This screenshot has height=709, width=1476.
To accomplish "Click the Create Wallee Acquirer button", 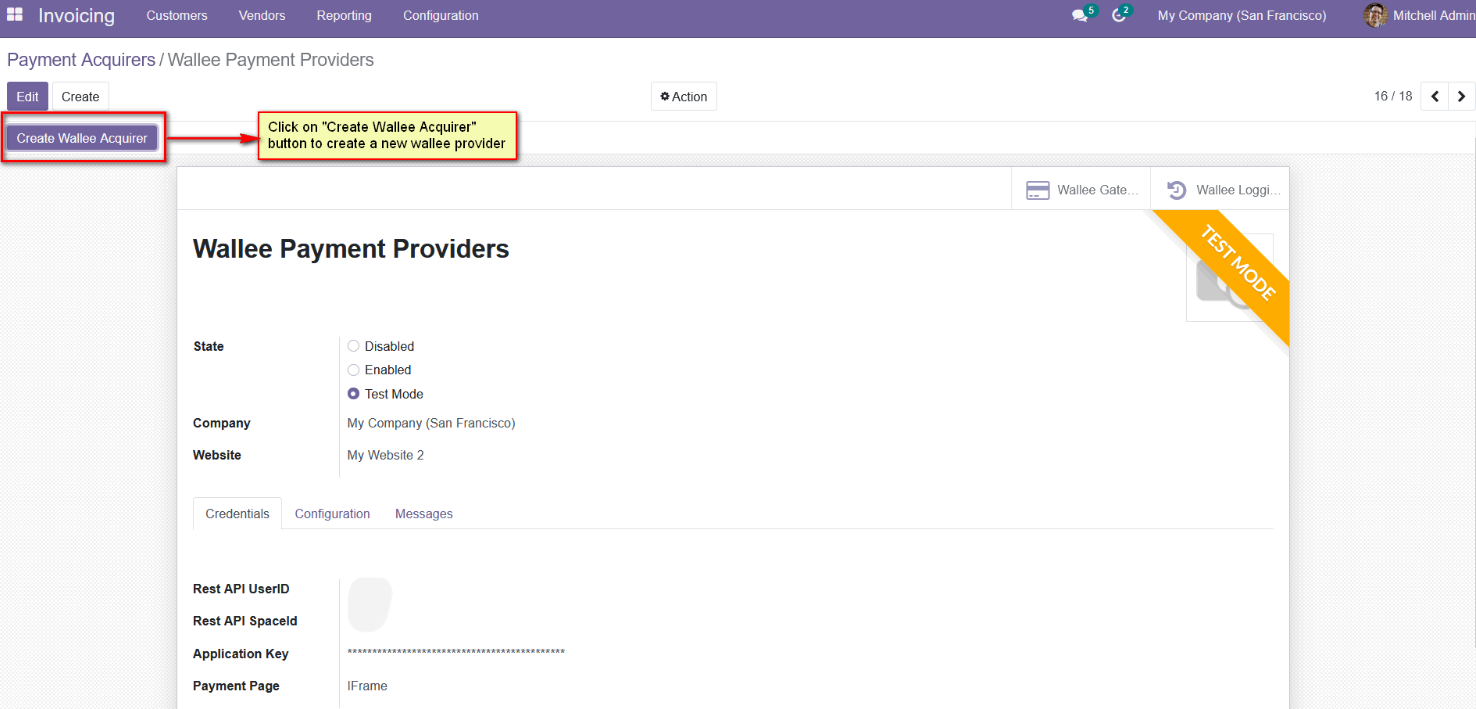I will tap(82, 138).
